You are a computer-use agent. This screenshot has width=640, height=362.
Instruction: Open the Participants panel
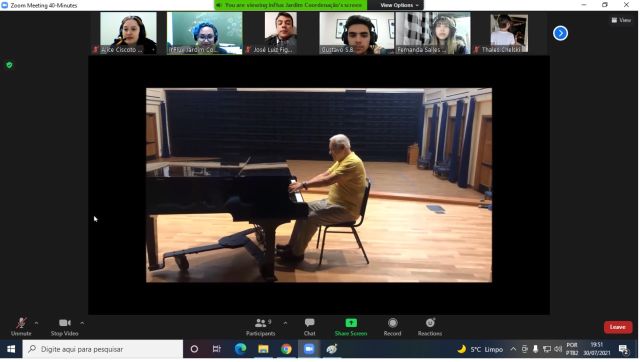(x=260, y=327)
